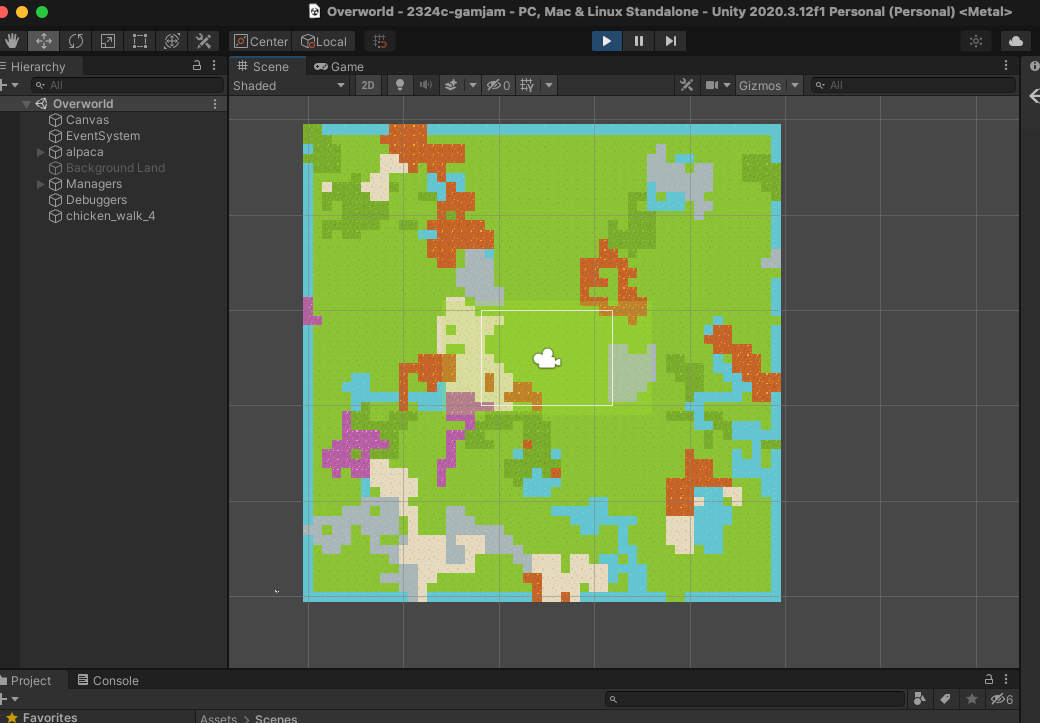Viewport: 1040px width, 723px height.
Task: Select the Rotate tool
Action: (76, 41)
